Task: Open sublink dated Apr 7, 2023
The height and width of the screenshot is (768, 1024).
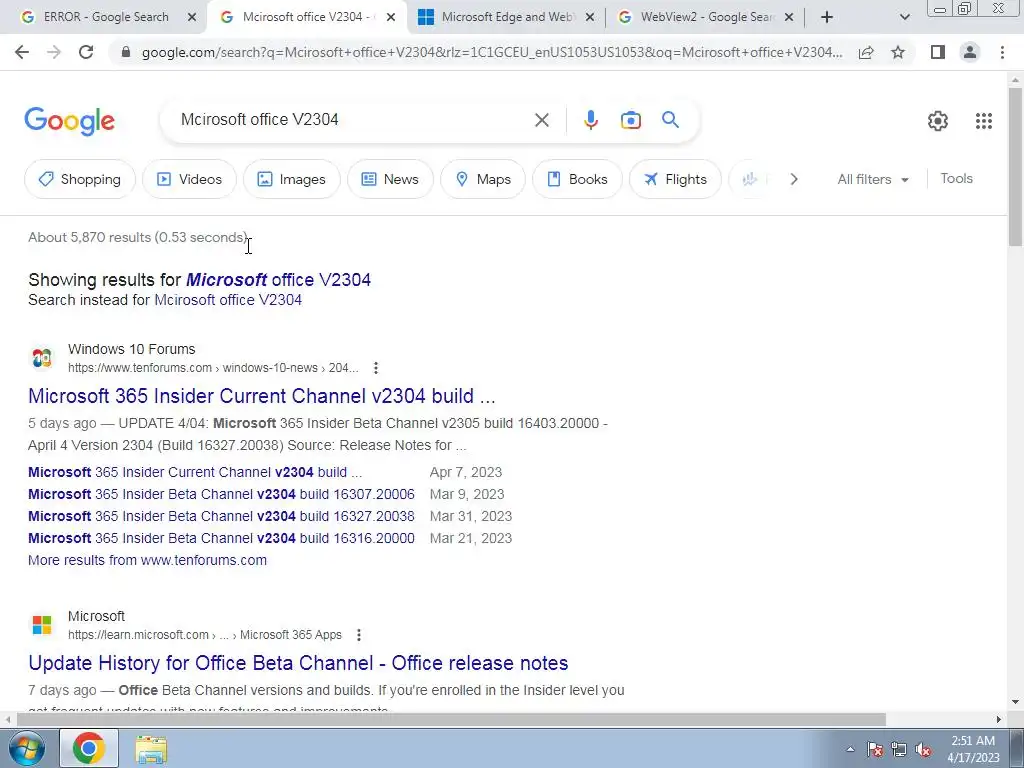Action: coord(195,472)
